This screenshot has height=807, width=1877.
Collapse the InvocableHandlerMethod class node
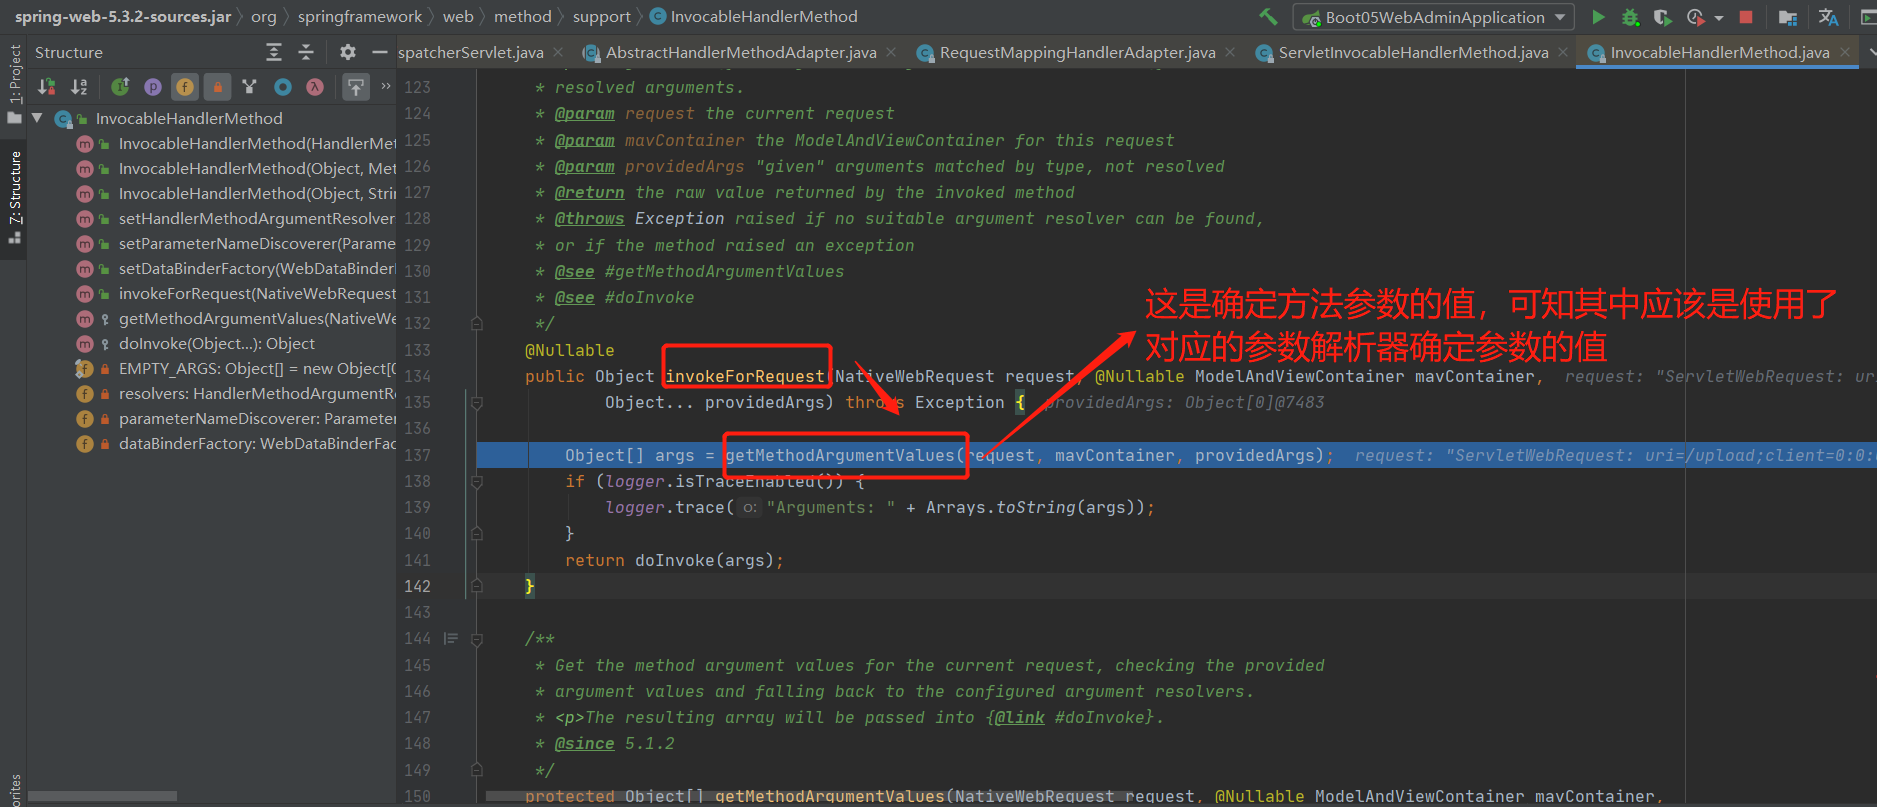tap(37, 118)
